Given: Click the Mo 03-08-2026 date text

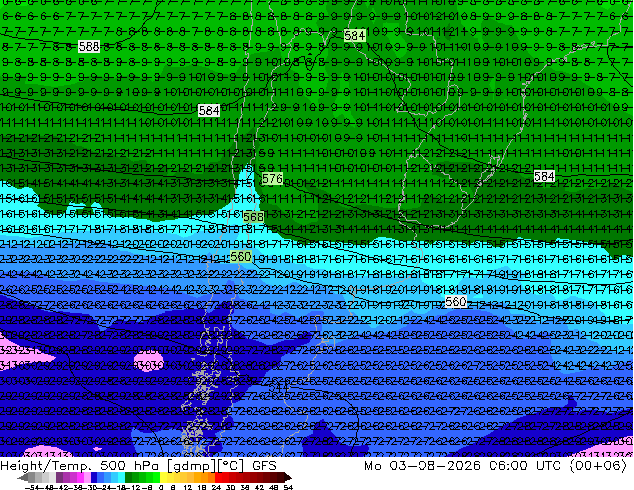Looking at the screenshot, I should click(422, 466).
